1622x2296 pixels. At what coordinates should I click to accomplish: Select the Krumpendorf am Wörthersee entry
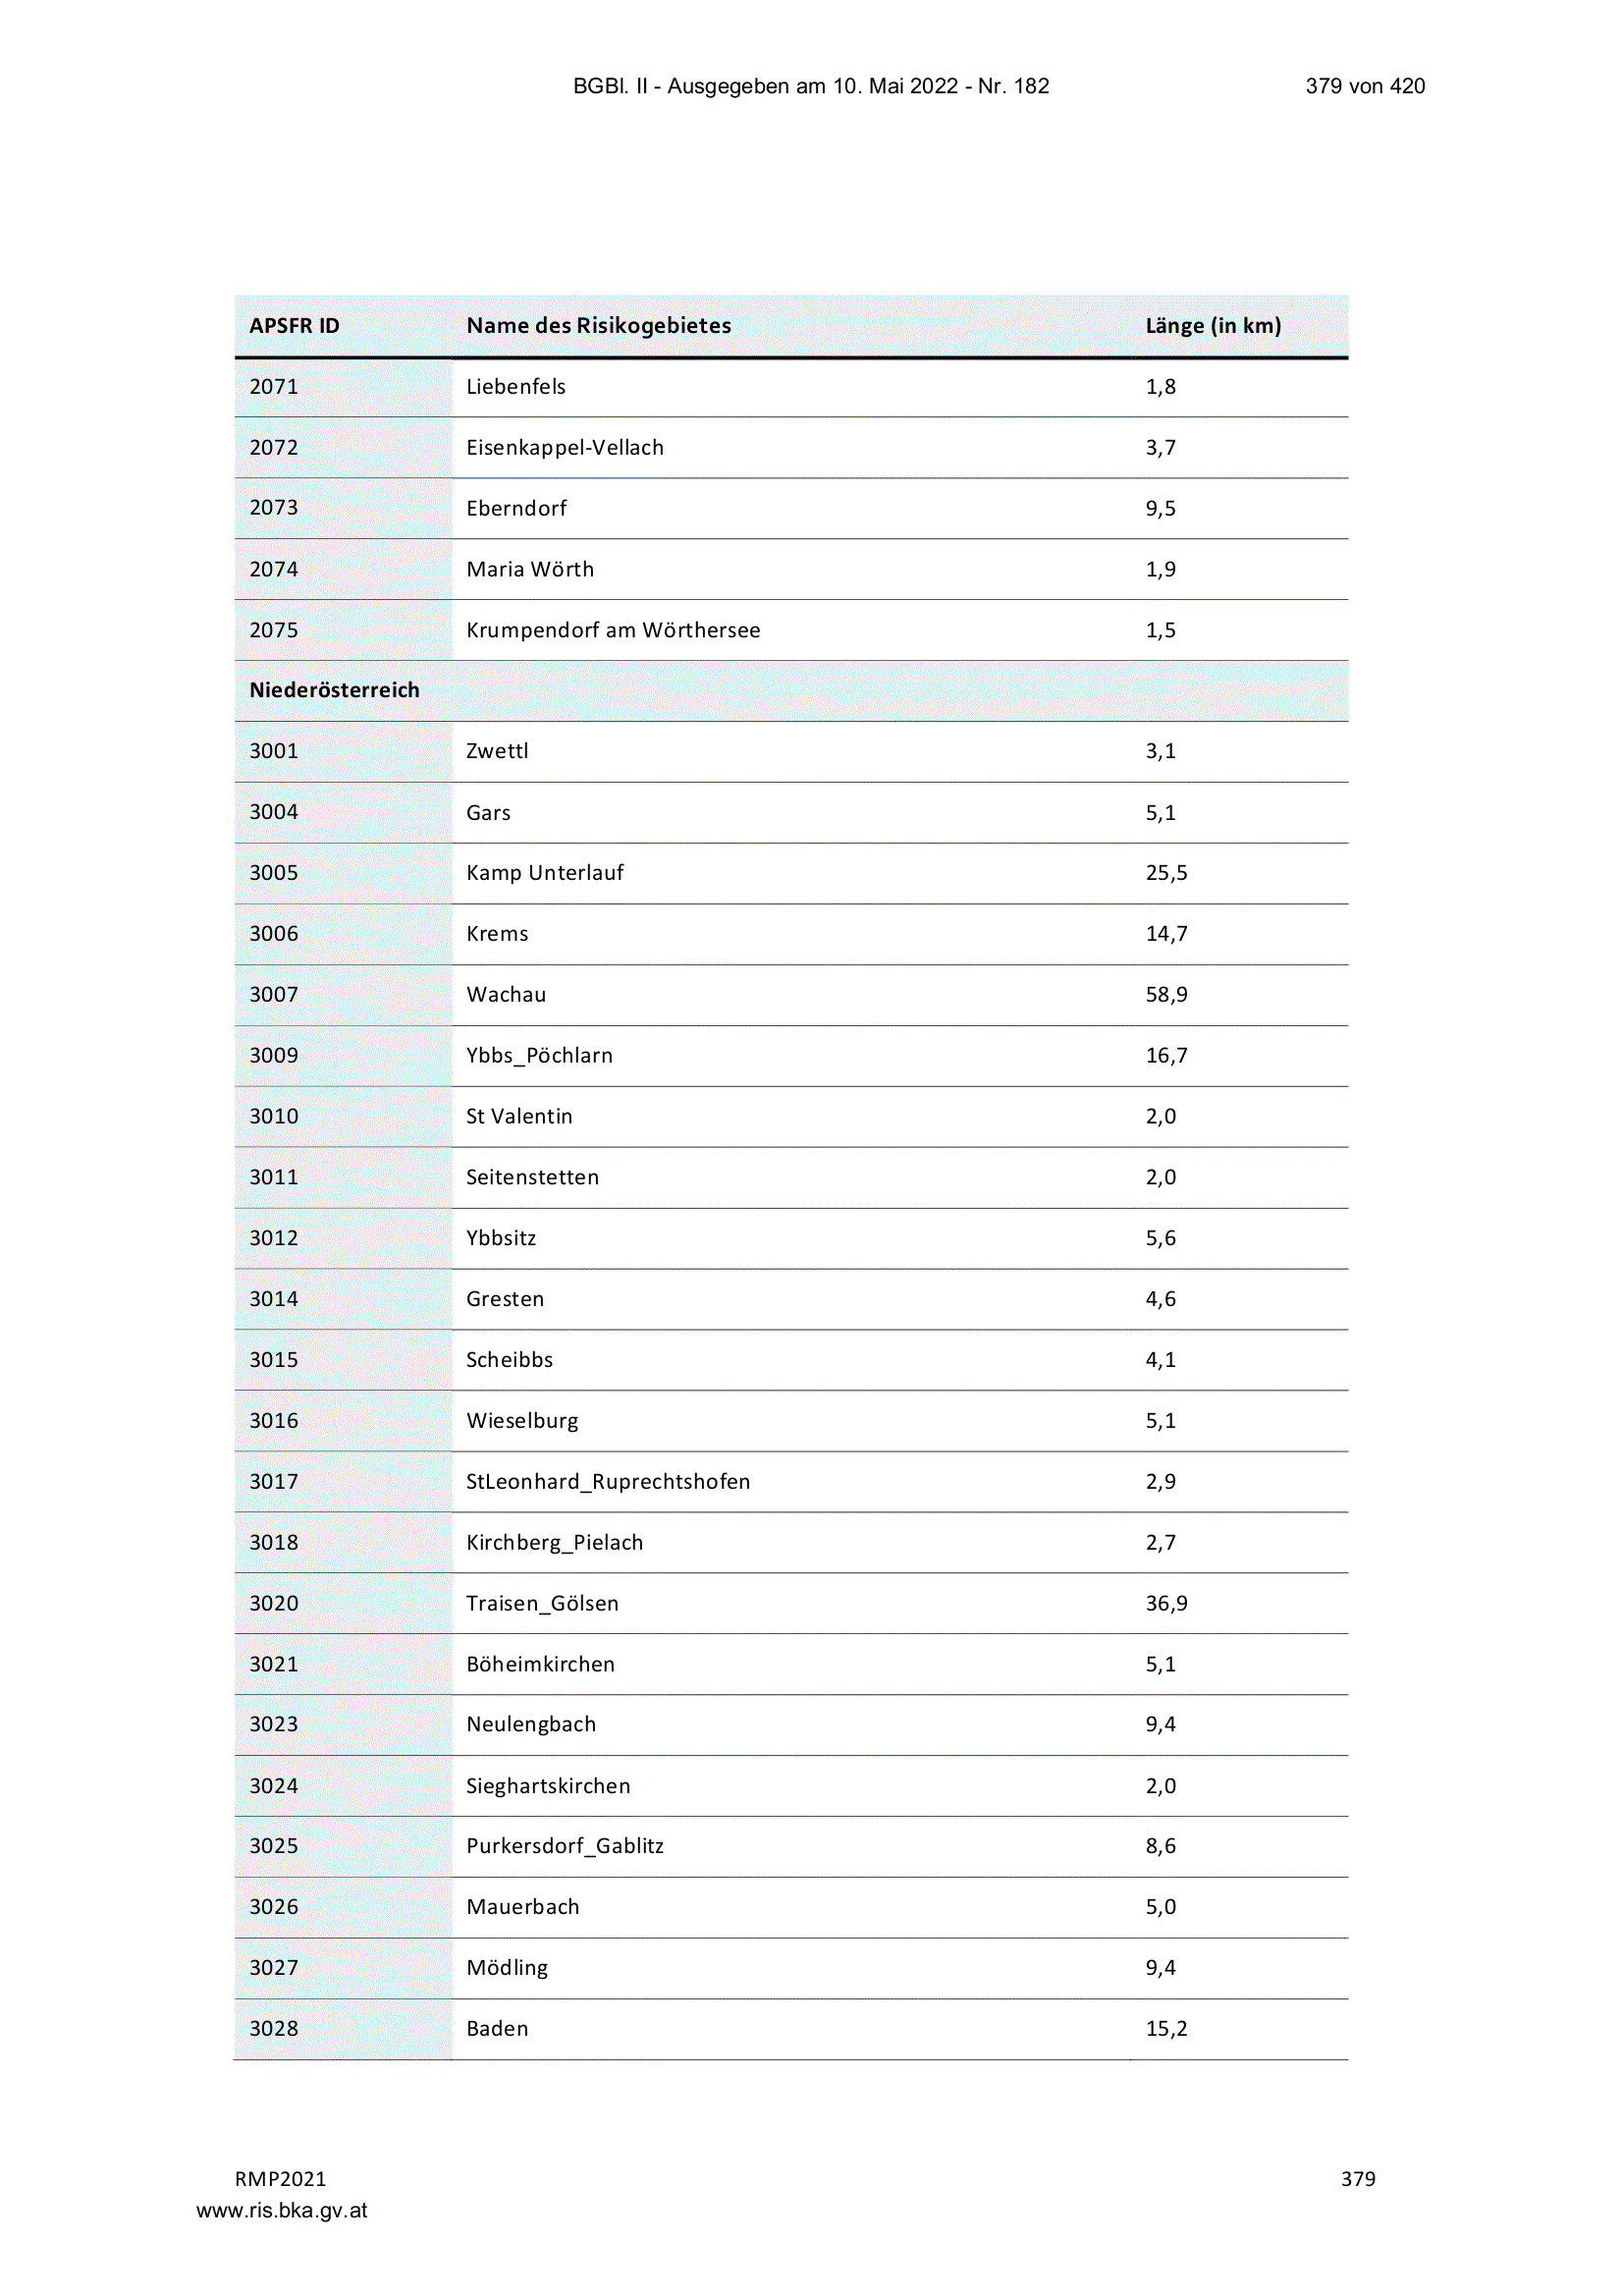click(613, 630)
